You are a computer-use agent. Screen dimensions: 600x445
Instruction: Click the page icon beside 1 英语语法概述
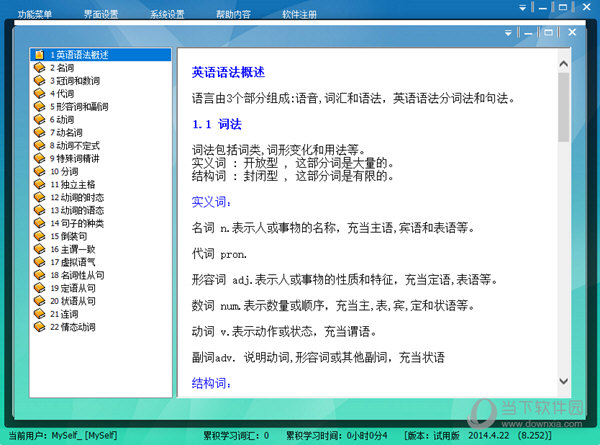coord(39,55)
